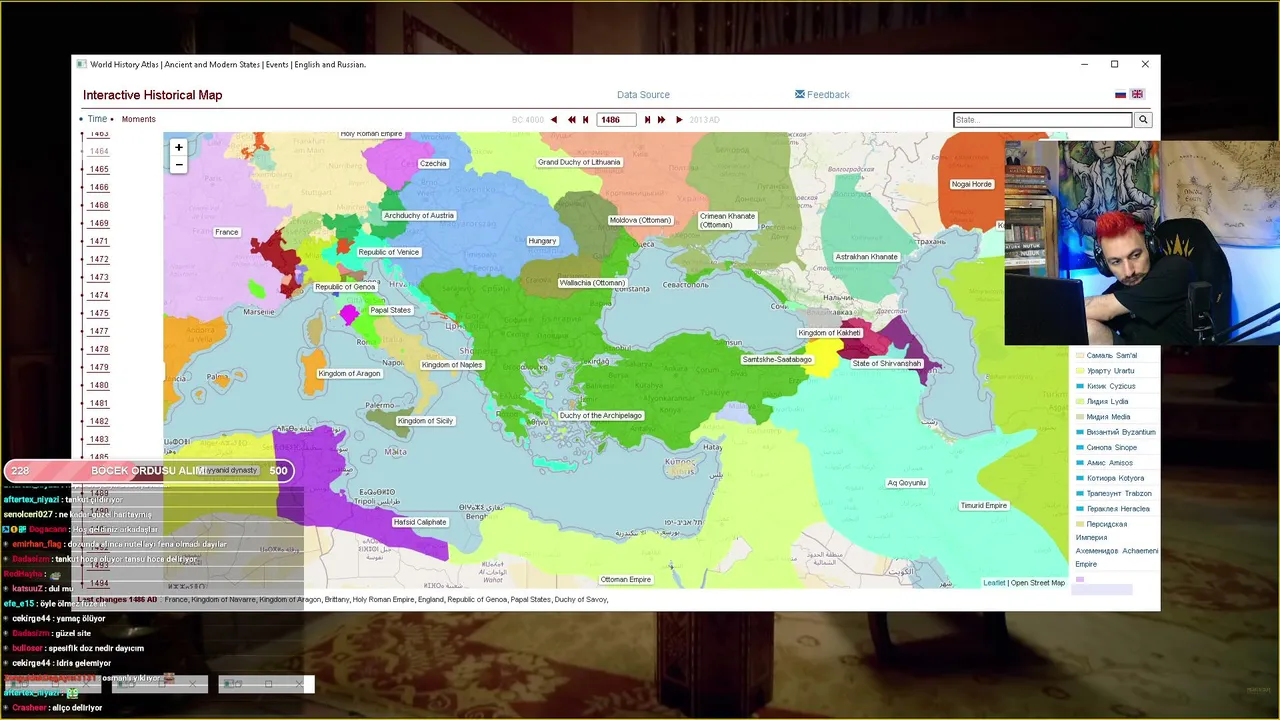Select year 1474 in timeline

pyautogui.click(x=99, y=296)
